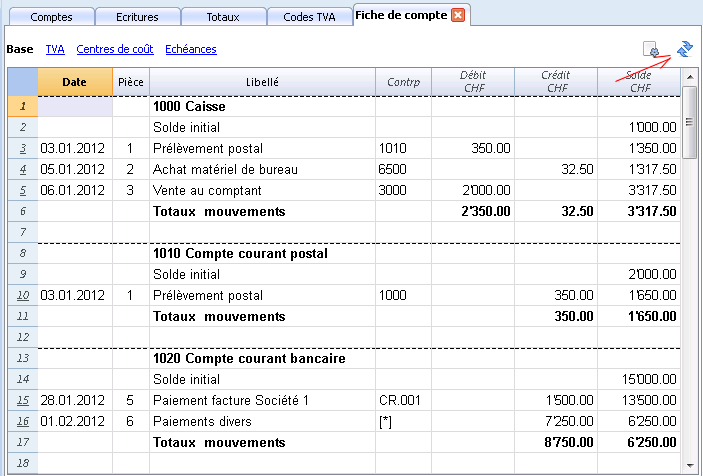
Task: Select the empty Date cell in row 1
Action: tap(75, 107)
